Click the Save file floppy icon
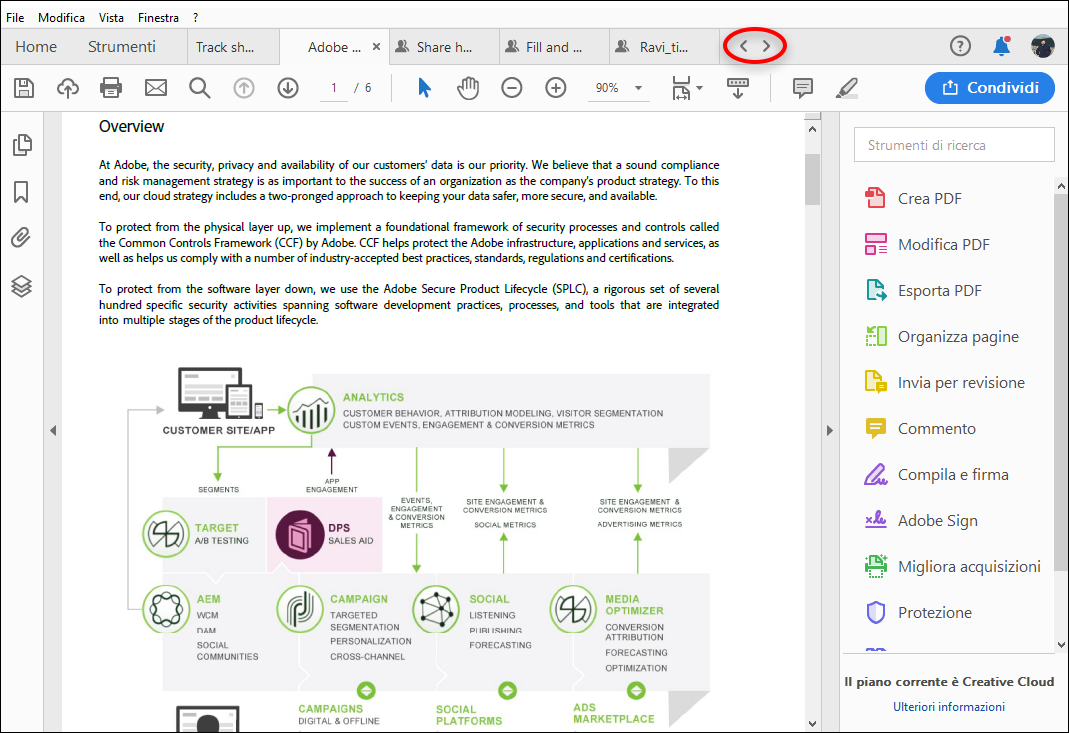Screen dimensions: 1069x733 click(24, 88)
